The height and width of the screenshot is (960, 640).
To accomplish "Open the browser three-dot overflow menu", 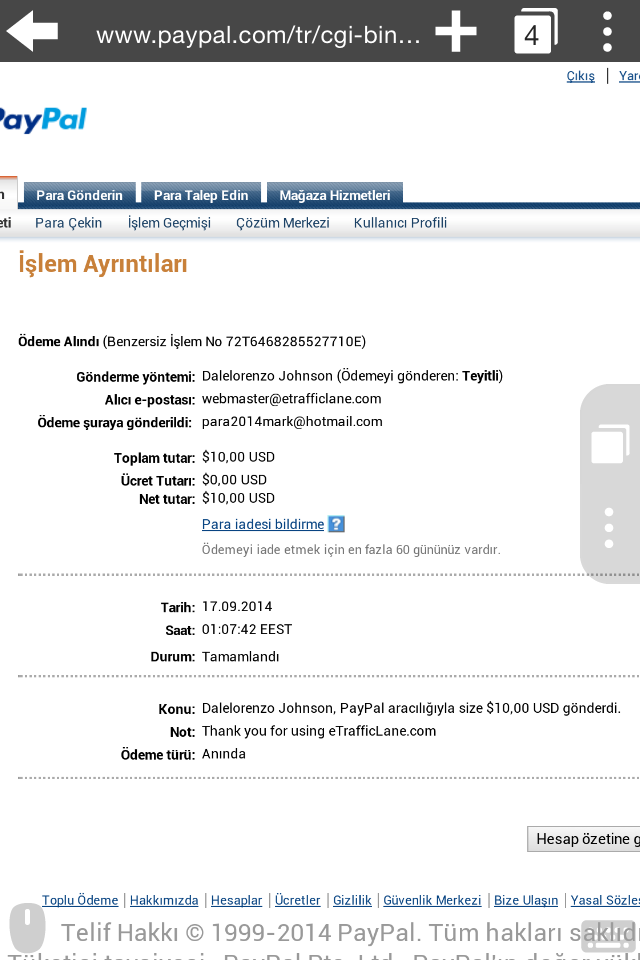I will (x=607, y=31).
